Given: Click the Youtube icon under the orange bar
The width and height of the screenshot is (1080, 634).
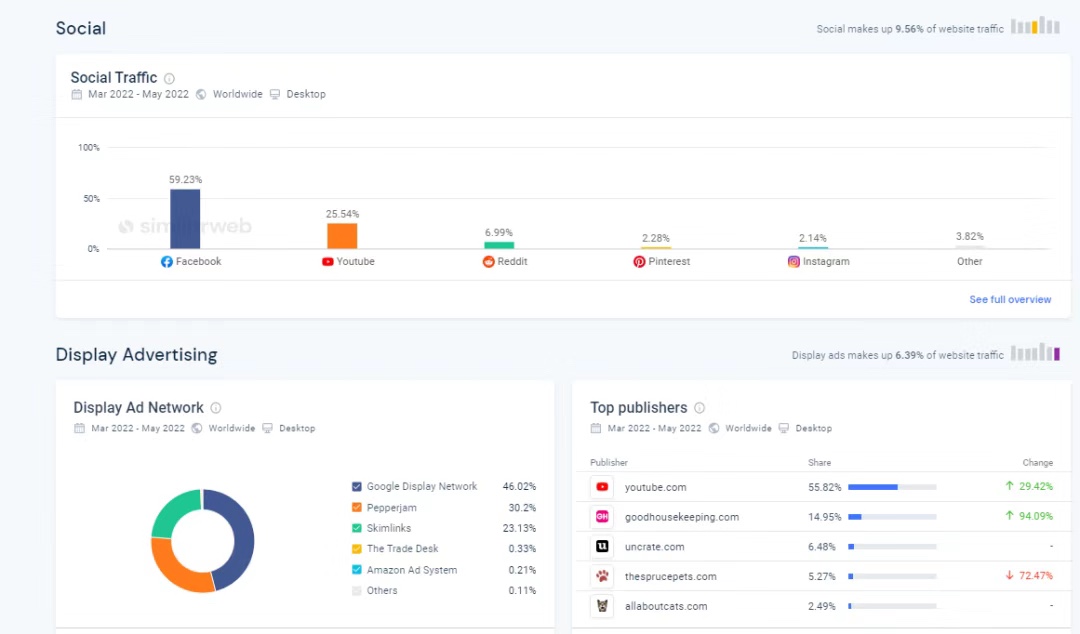Looking at the screenshot, I should [x=328, y=262].
